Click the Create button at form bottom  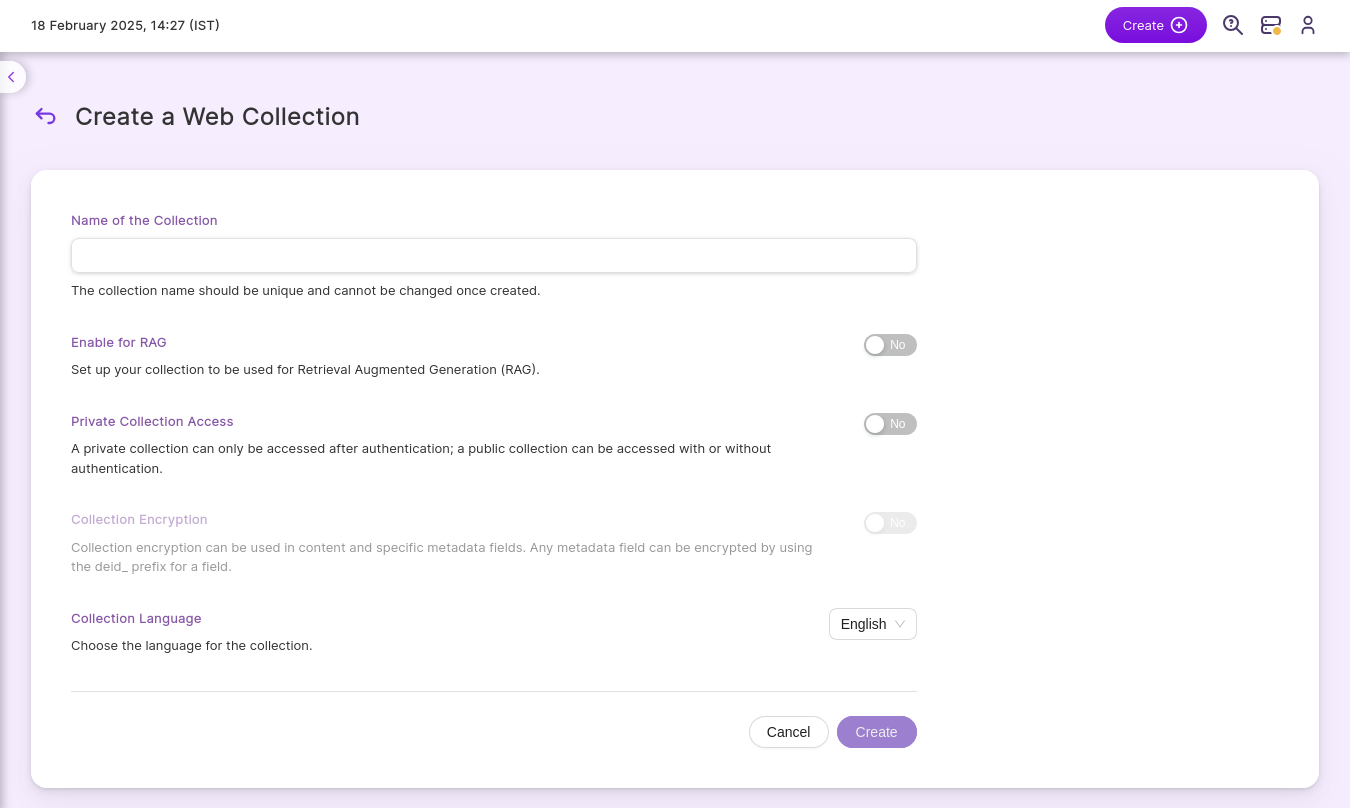point(876,732)
